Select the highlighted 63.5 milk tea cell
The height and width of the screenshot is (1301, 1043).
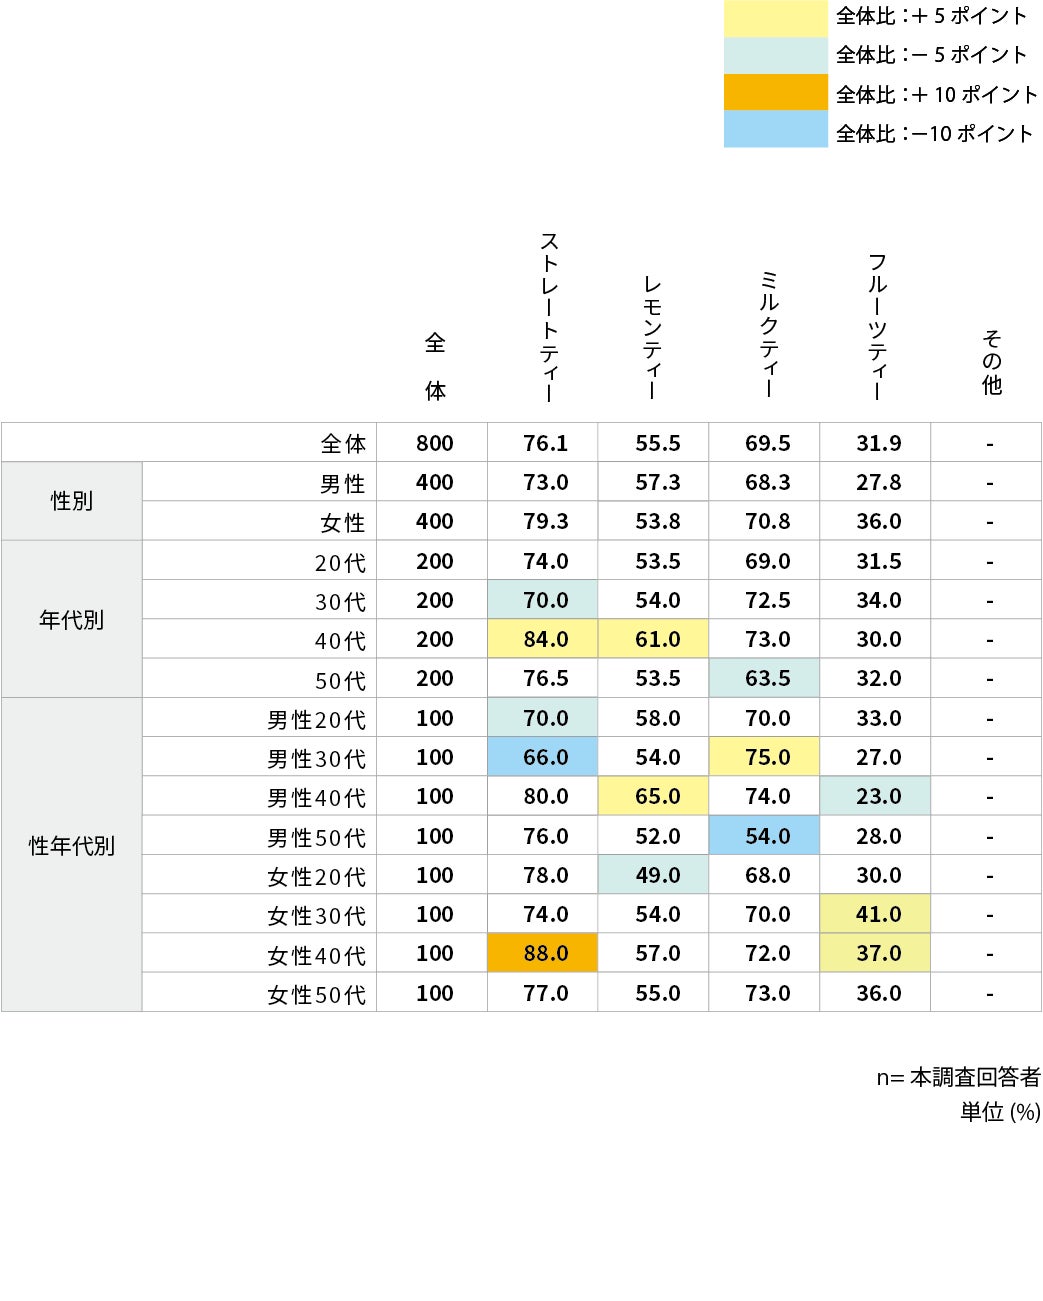coord(764,678)
